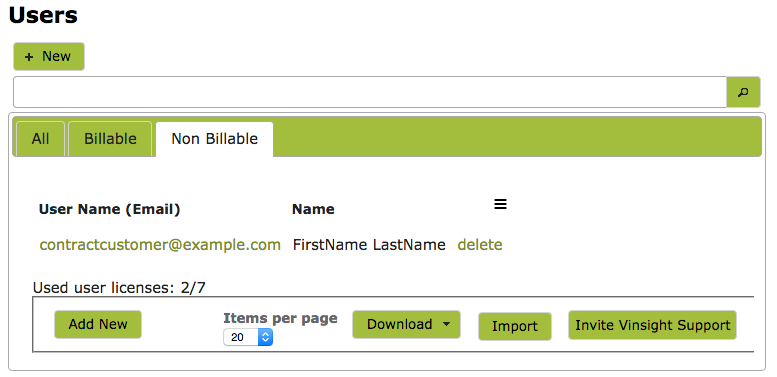Screen dimensions: 777x377
Task: Focus the user search text field
Action: 370,92
